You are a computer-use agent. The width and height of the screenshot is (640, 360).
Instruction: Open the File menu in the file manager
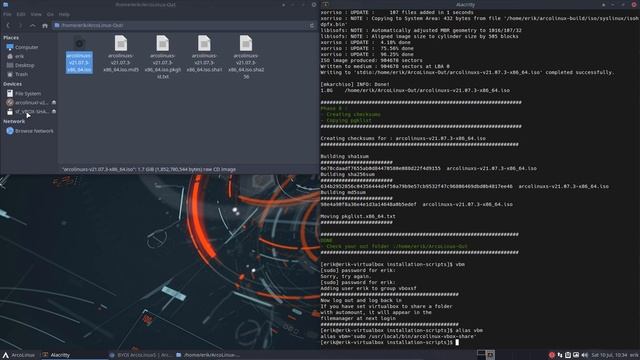tap(7, 14)
